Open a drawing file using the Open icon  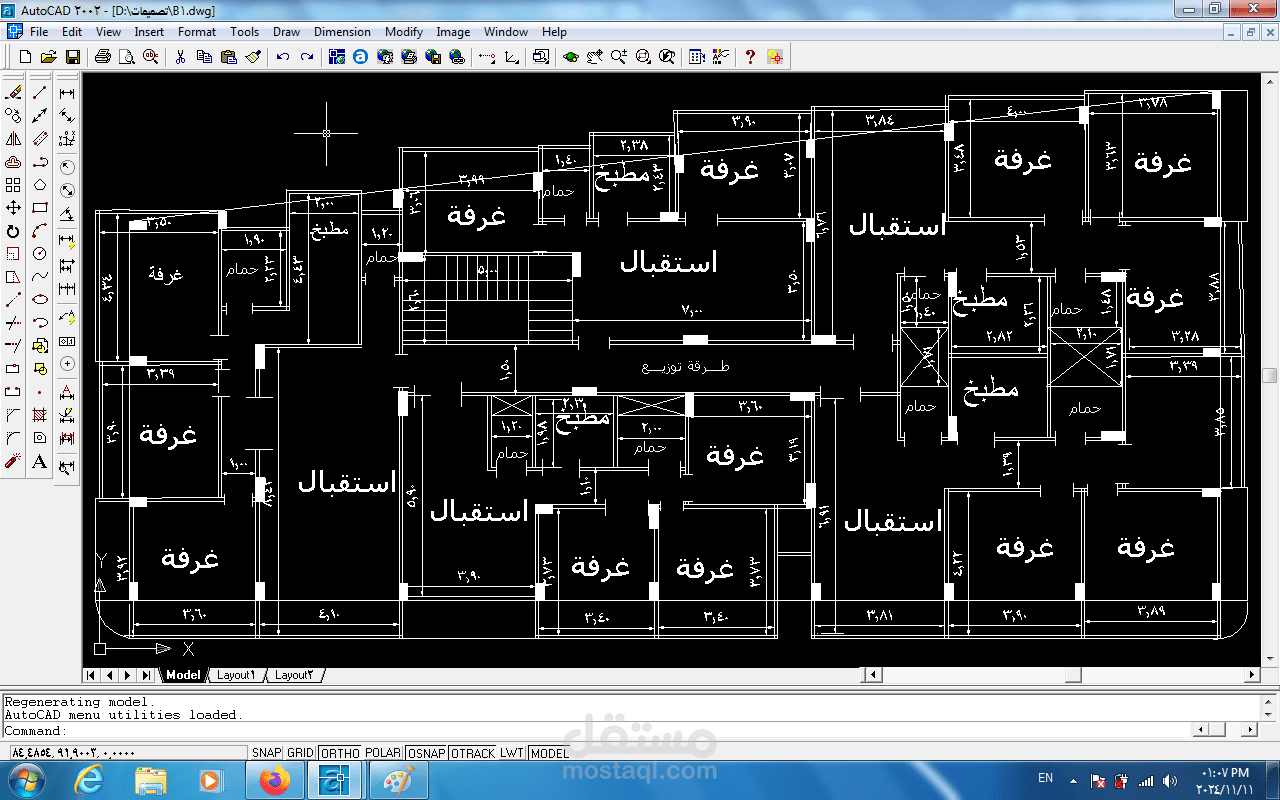[48, 57]
